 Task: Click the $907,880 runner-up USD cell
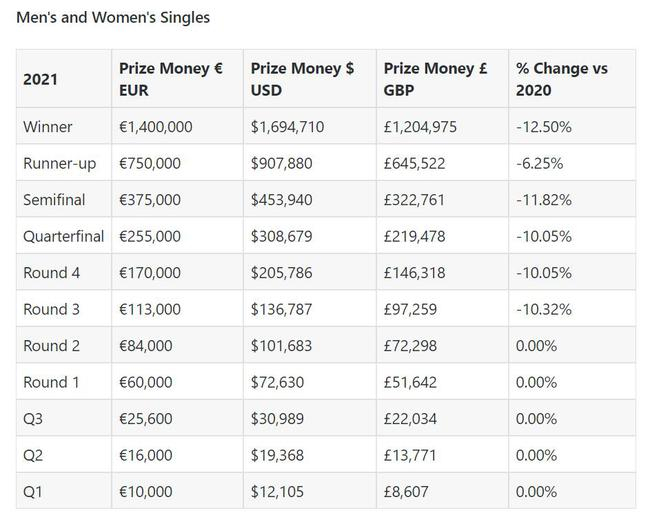coord(281,163)
